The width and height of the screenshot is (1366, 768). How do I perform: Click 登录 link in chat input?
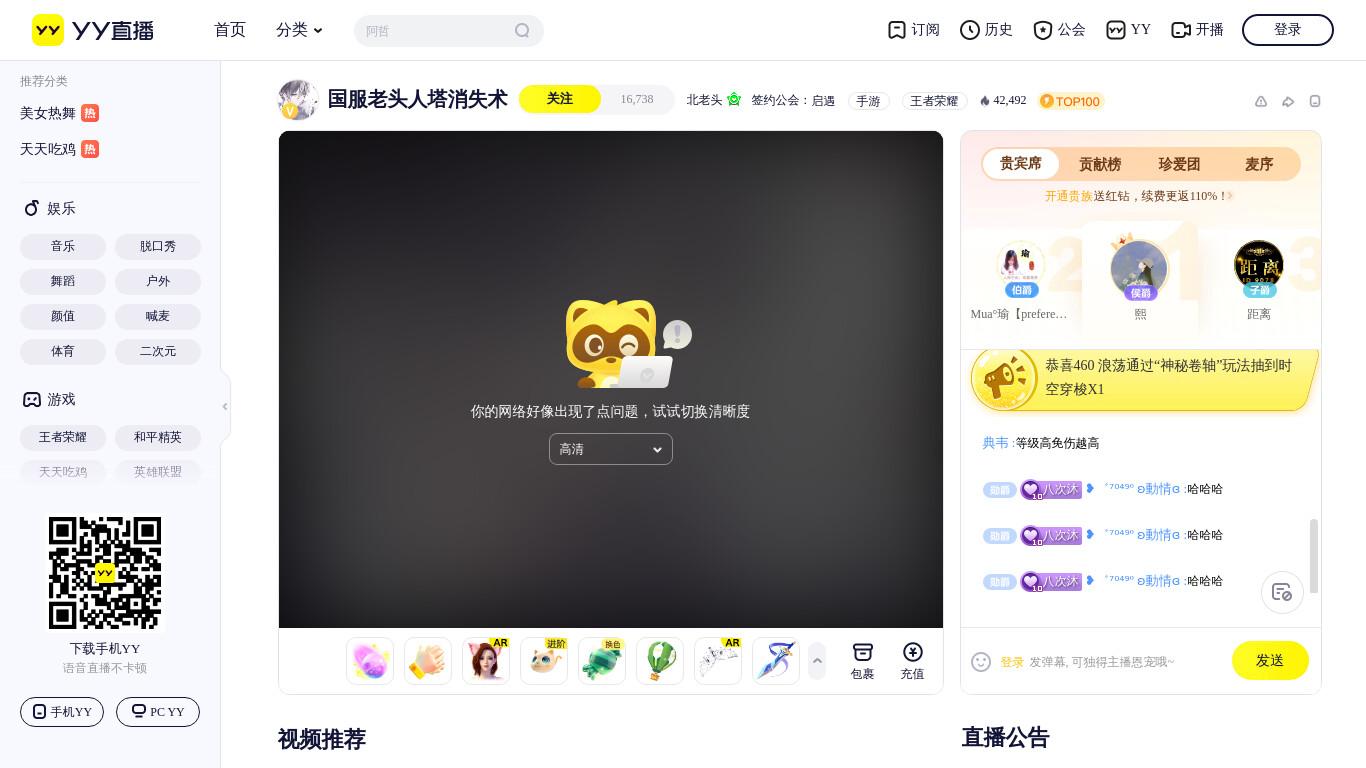coord(1012,662)
